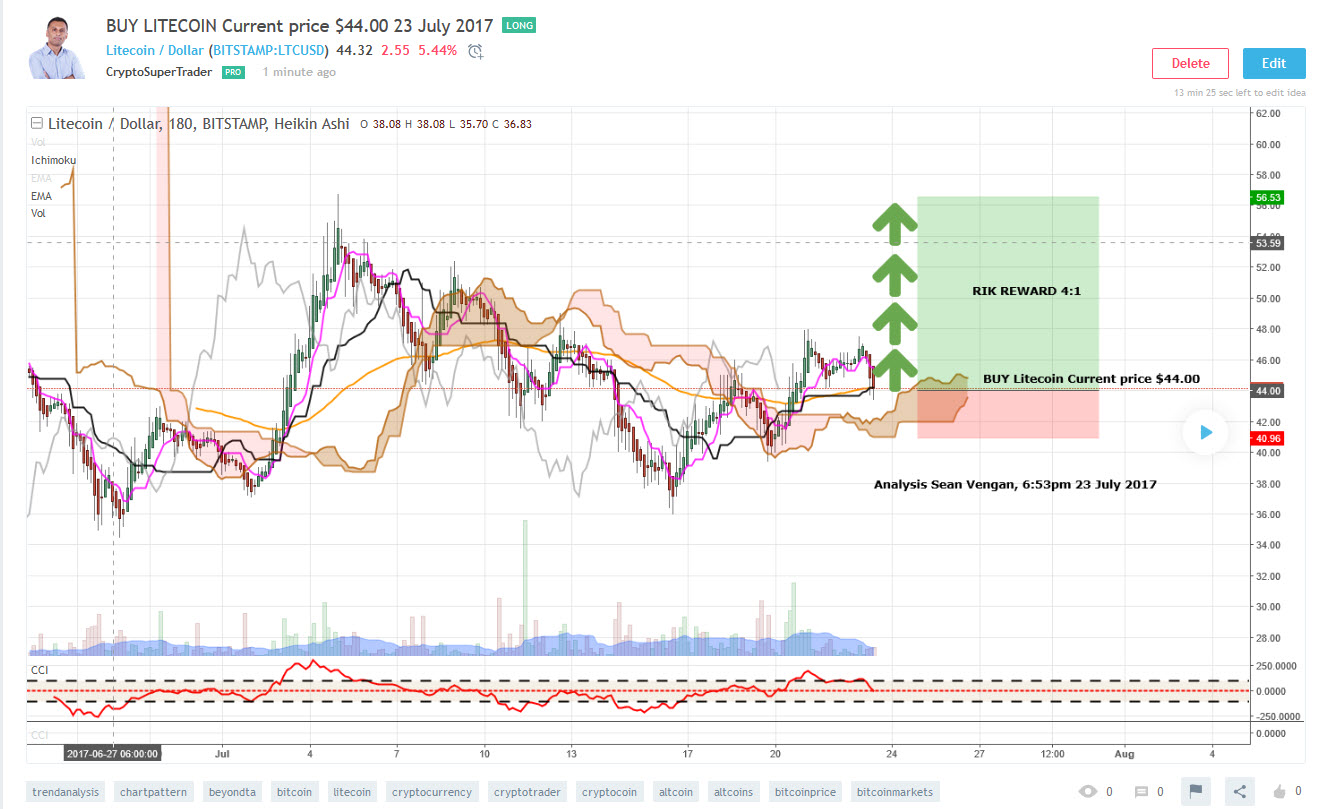Screen dimensions: 1323x809
Task: Open the cryptocurrency tag
Action: point(432,792)
